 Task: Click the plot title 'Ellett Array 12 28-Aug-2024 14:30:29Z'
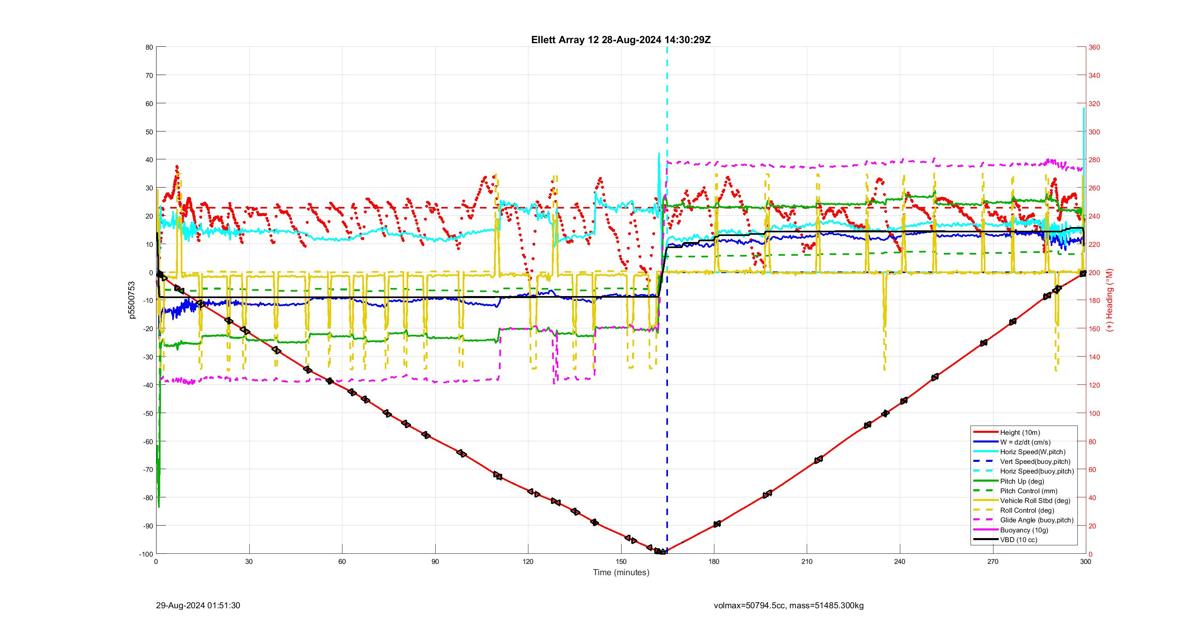click(621, 40)
